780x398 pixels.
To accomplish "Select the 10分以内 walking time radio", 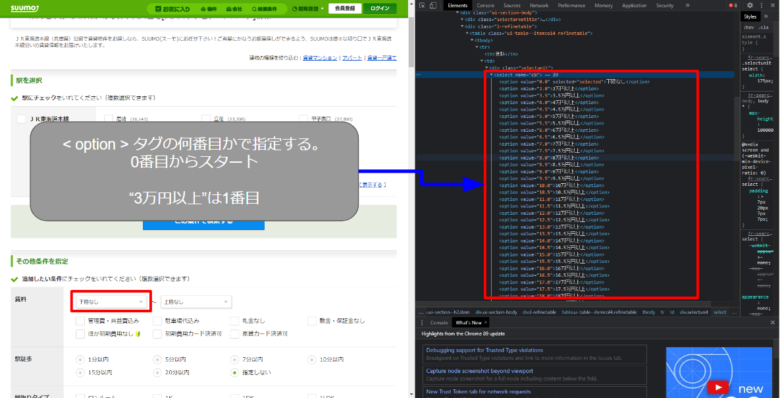I will coord(311,359).
